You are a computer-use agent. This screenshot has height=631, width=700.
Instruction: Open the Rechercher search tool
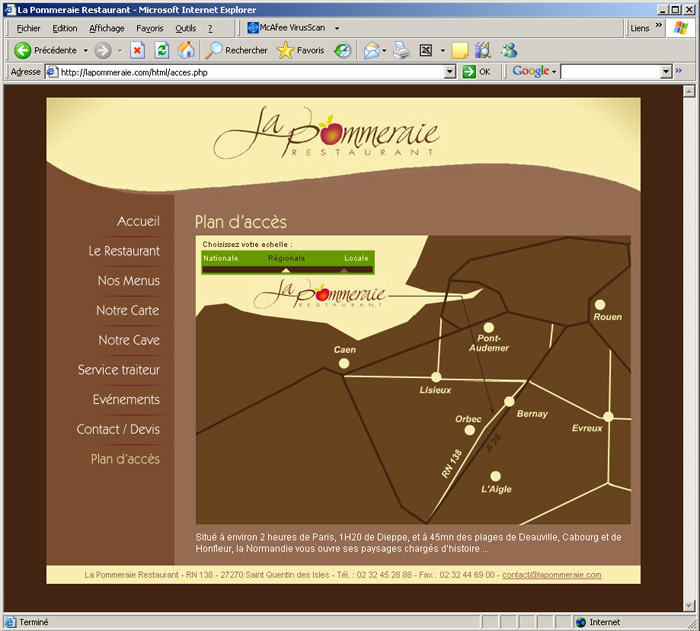click(x=236, y=50)
